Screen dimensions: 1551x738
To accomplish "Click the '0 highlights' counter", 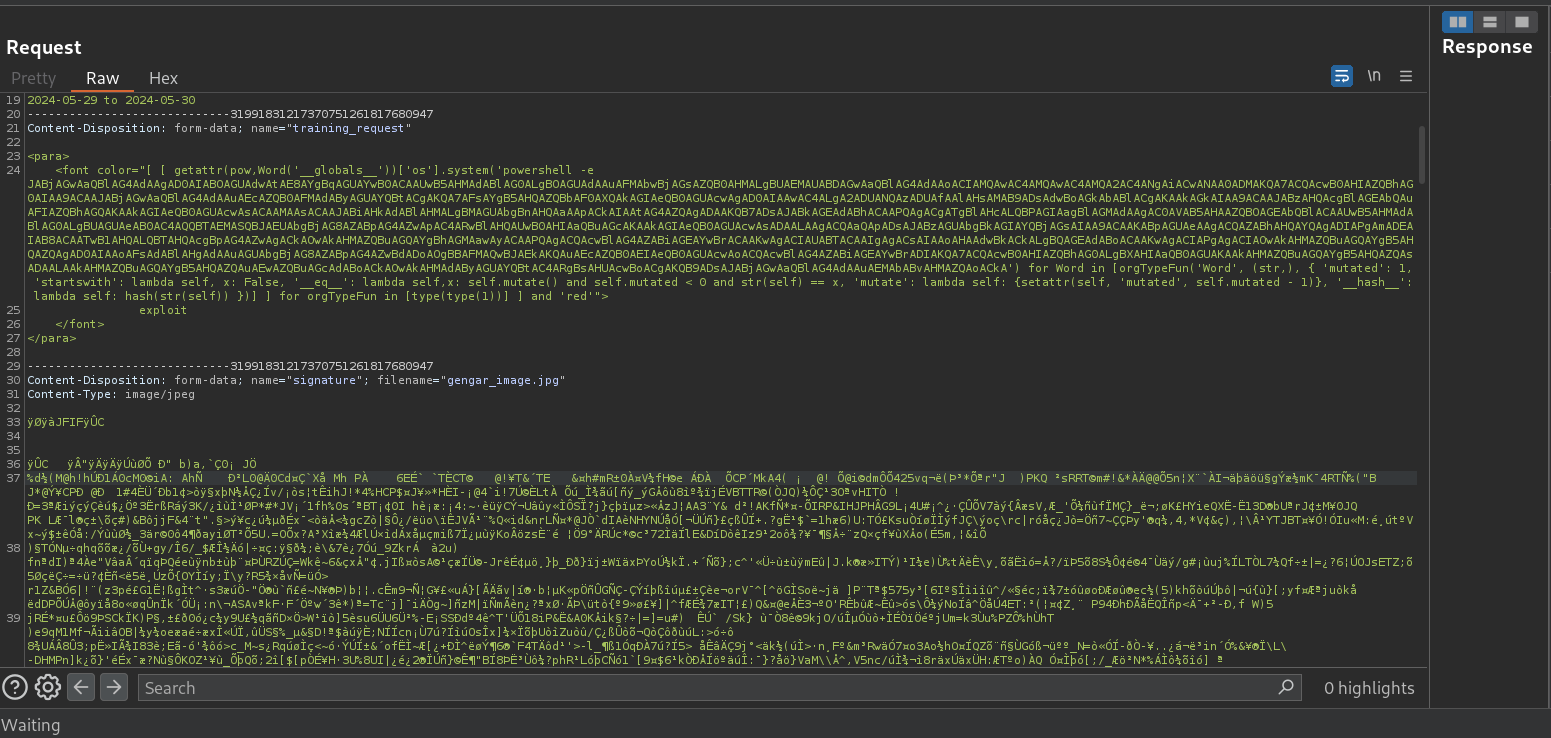I will pyautogui.click(x=1369, y=688).
